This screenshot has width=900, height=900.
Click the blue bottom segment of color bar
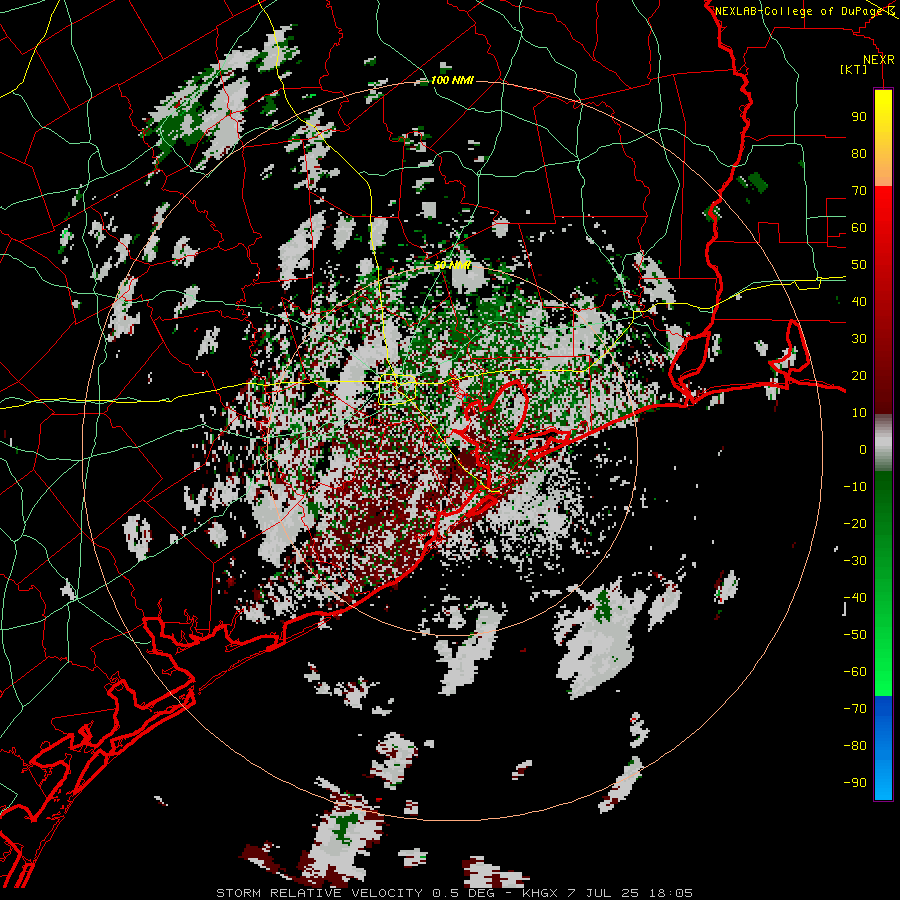[x=883, y=748]
